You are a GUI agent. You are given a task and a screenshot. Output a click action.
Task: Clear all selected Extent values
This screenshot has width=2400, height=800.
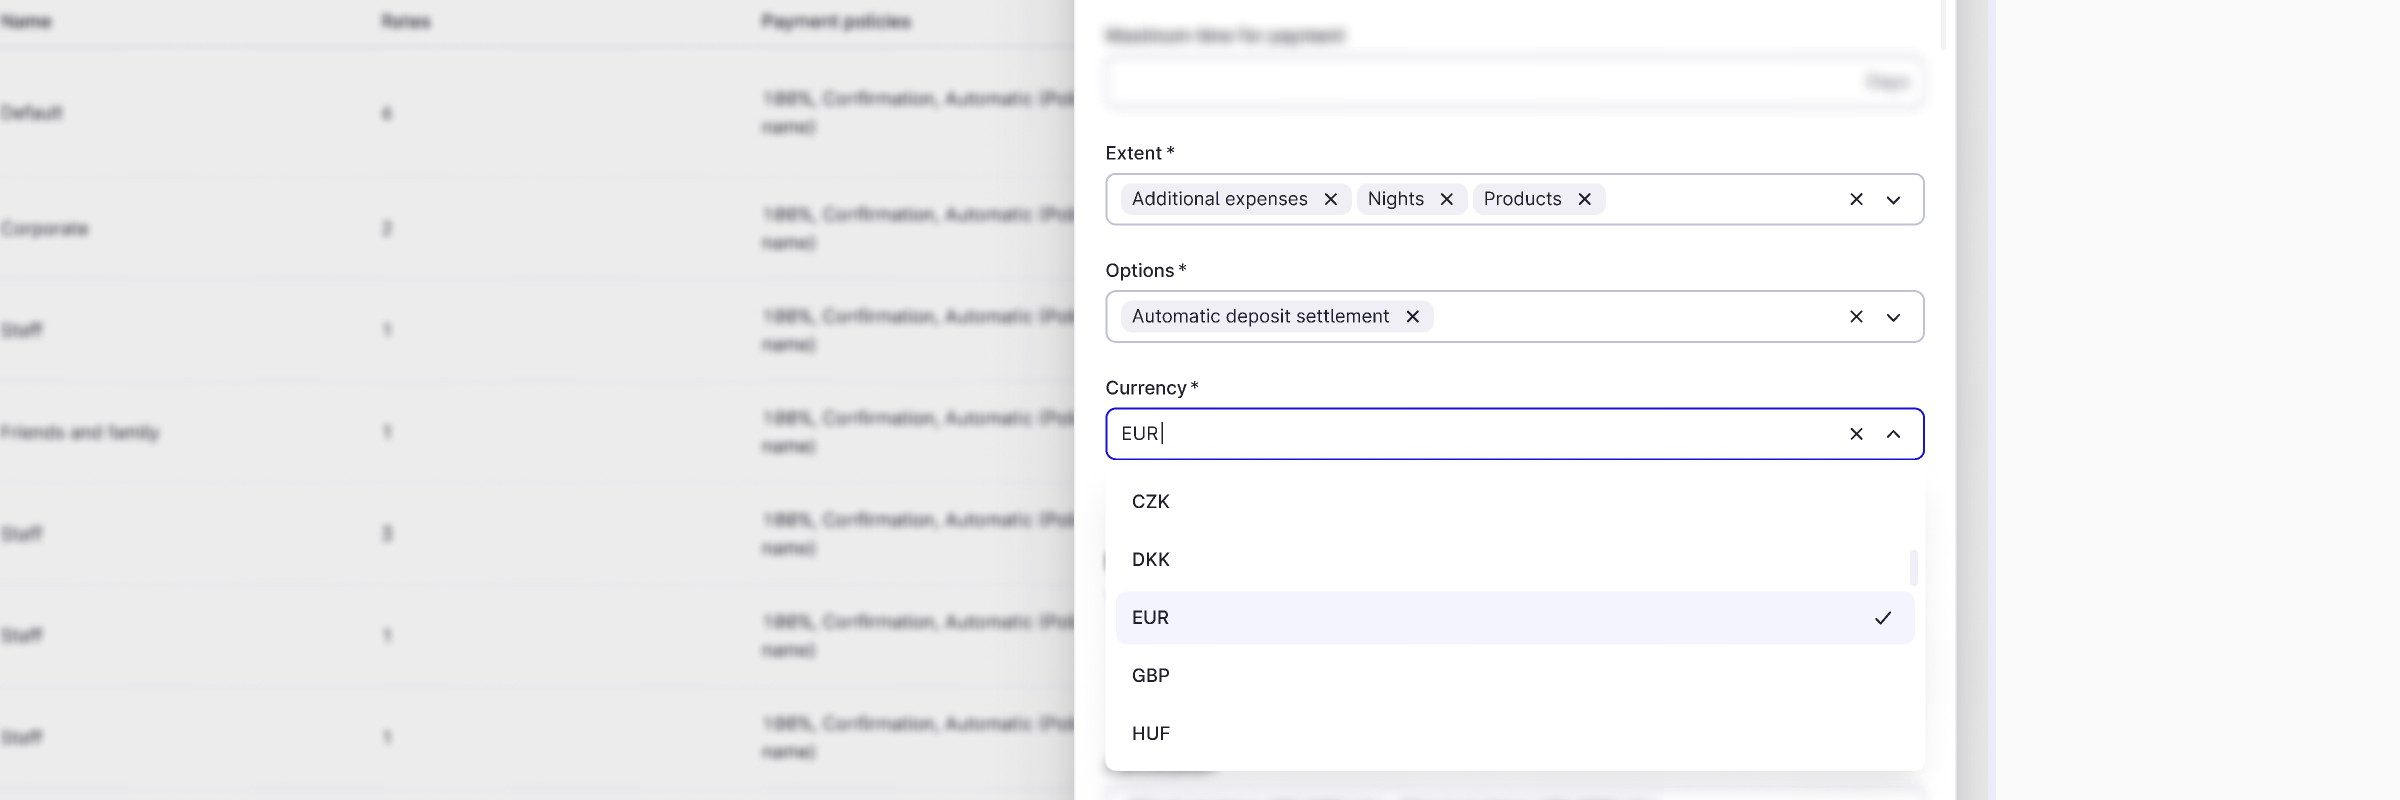(x=1856, y=199)
